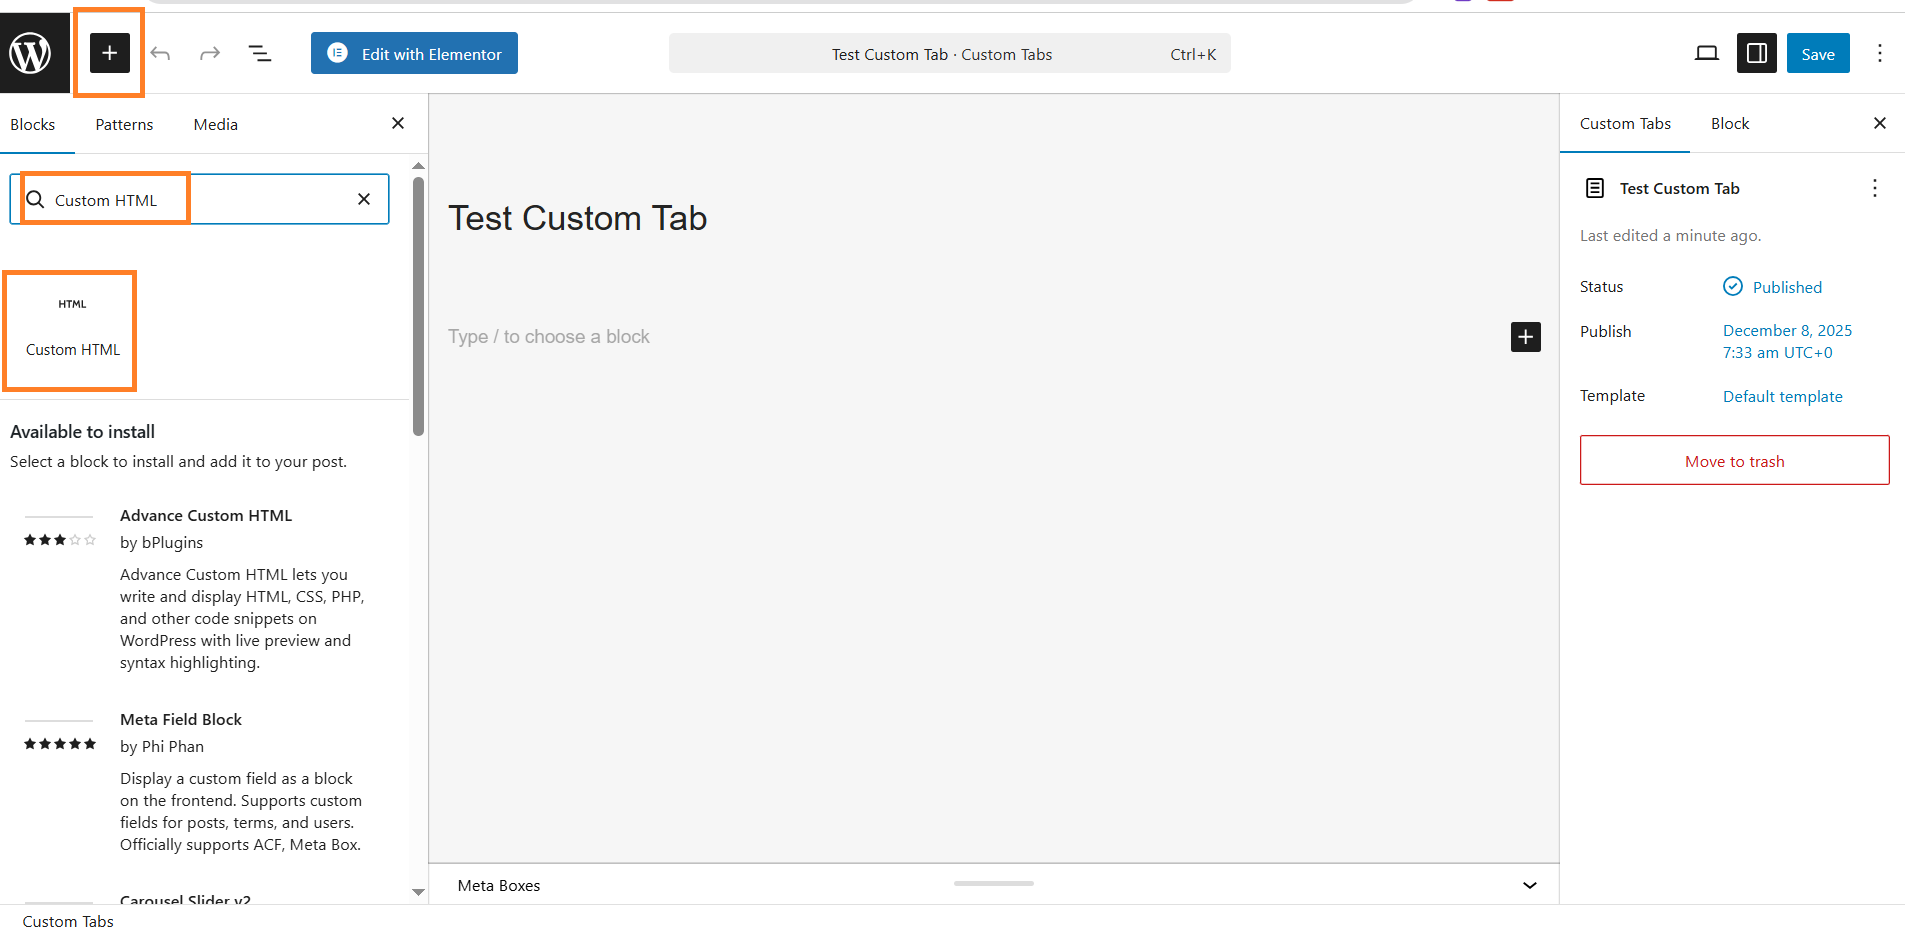Viewport: 1905px width, 932px height.
Task: Select the Custom HTML block
Action: [72, 329]
